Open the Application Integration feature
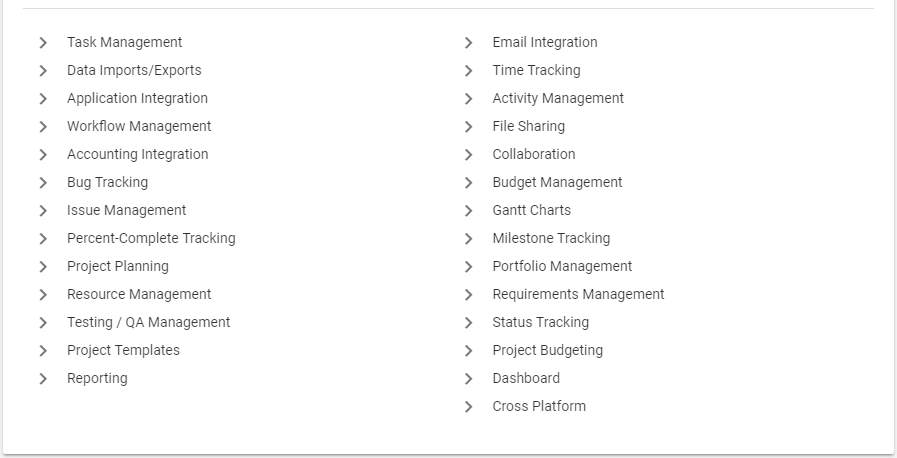This screenshot has width=897, height=458. (x=137, y=98)
